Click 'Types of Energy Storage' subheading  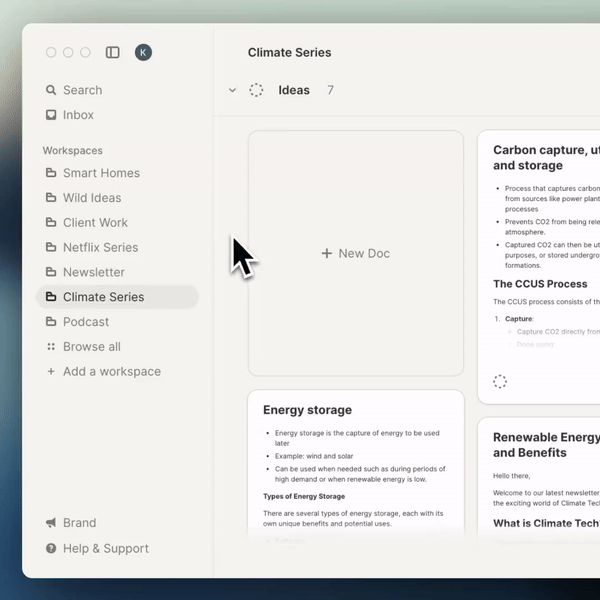(x=304, y=496)
